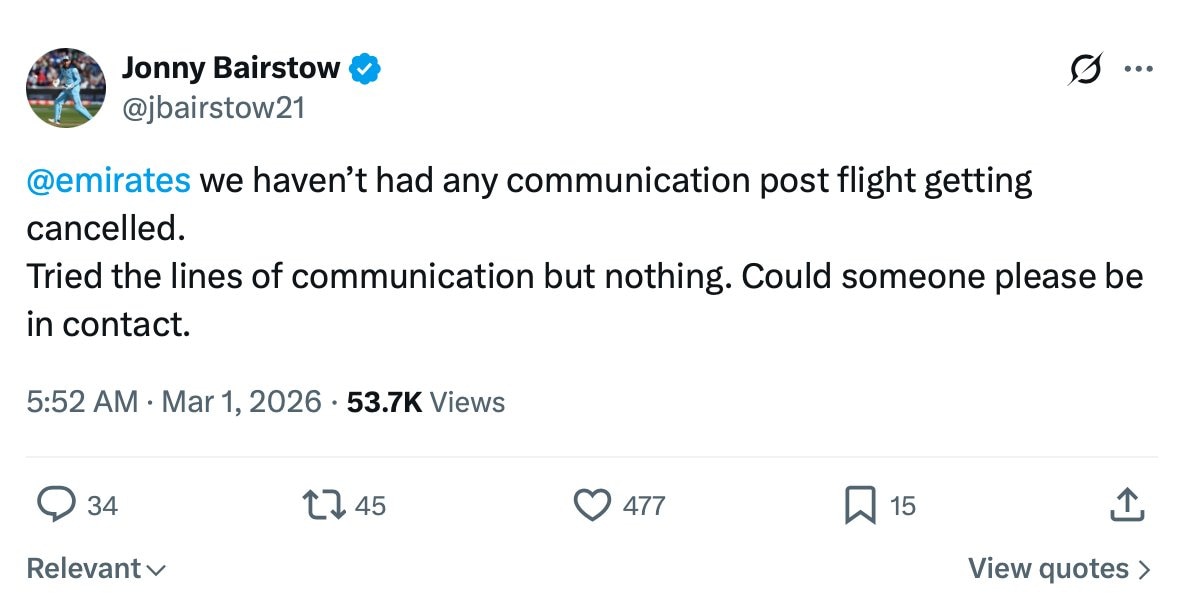This screenshot has height=602, width=1190.
Task: Click the share upload arrow icon
Action: click(x=1126, y=505)
